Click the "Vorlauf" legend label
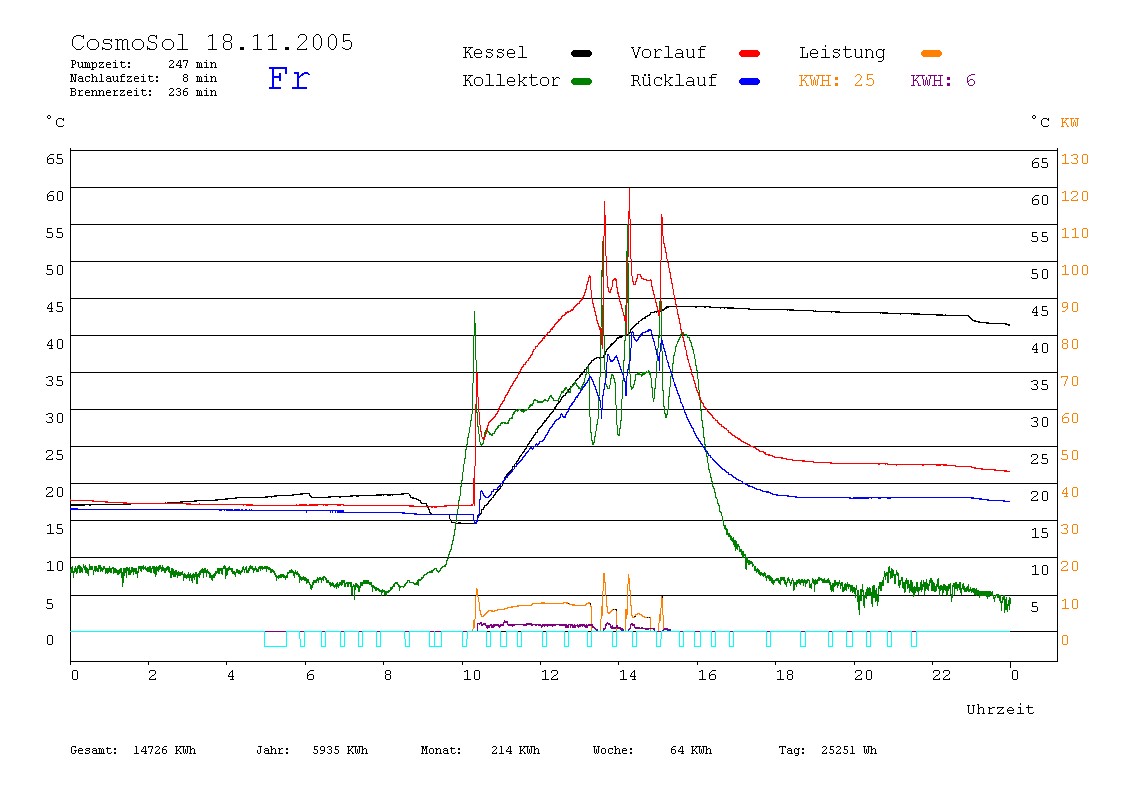 (x=668, y=53)
